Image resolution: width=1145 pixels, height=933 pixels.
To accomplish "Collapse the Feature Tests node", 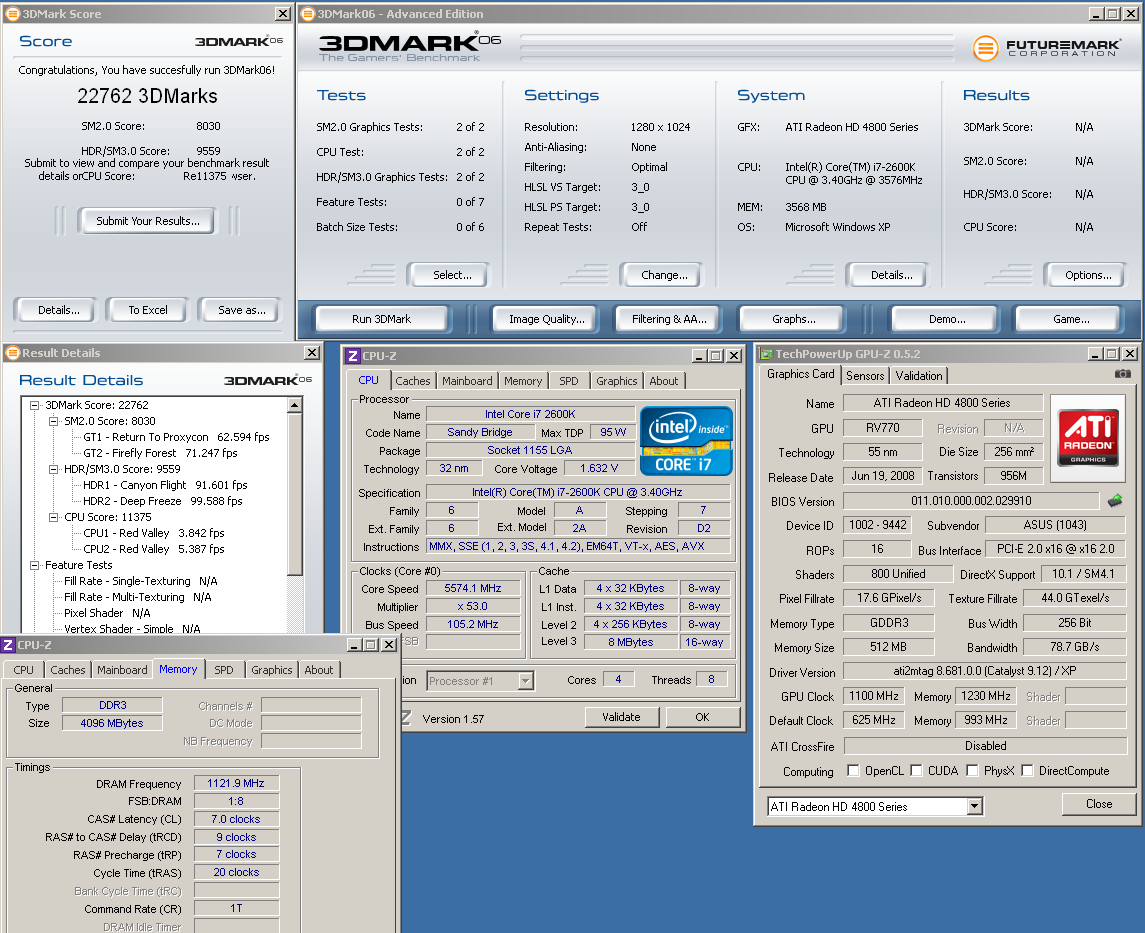I will 34,565.
